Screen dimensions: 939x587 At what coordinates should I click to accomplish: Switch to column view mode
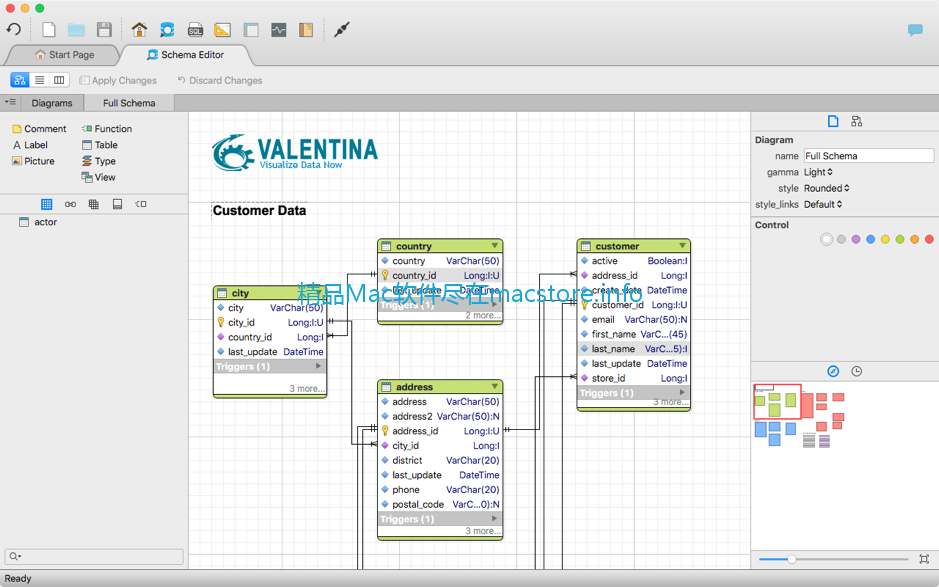[x=59, y=80]
